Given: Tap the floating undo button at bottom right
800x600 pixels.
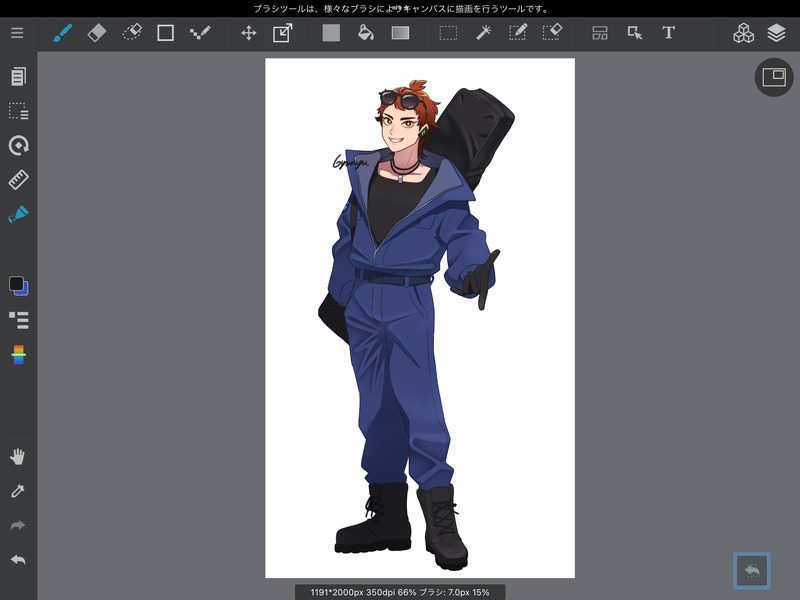Looking at the screenshot, I should (752, 570).
